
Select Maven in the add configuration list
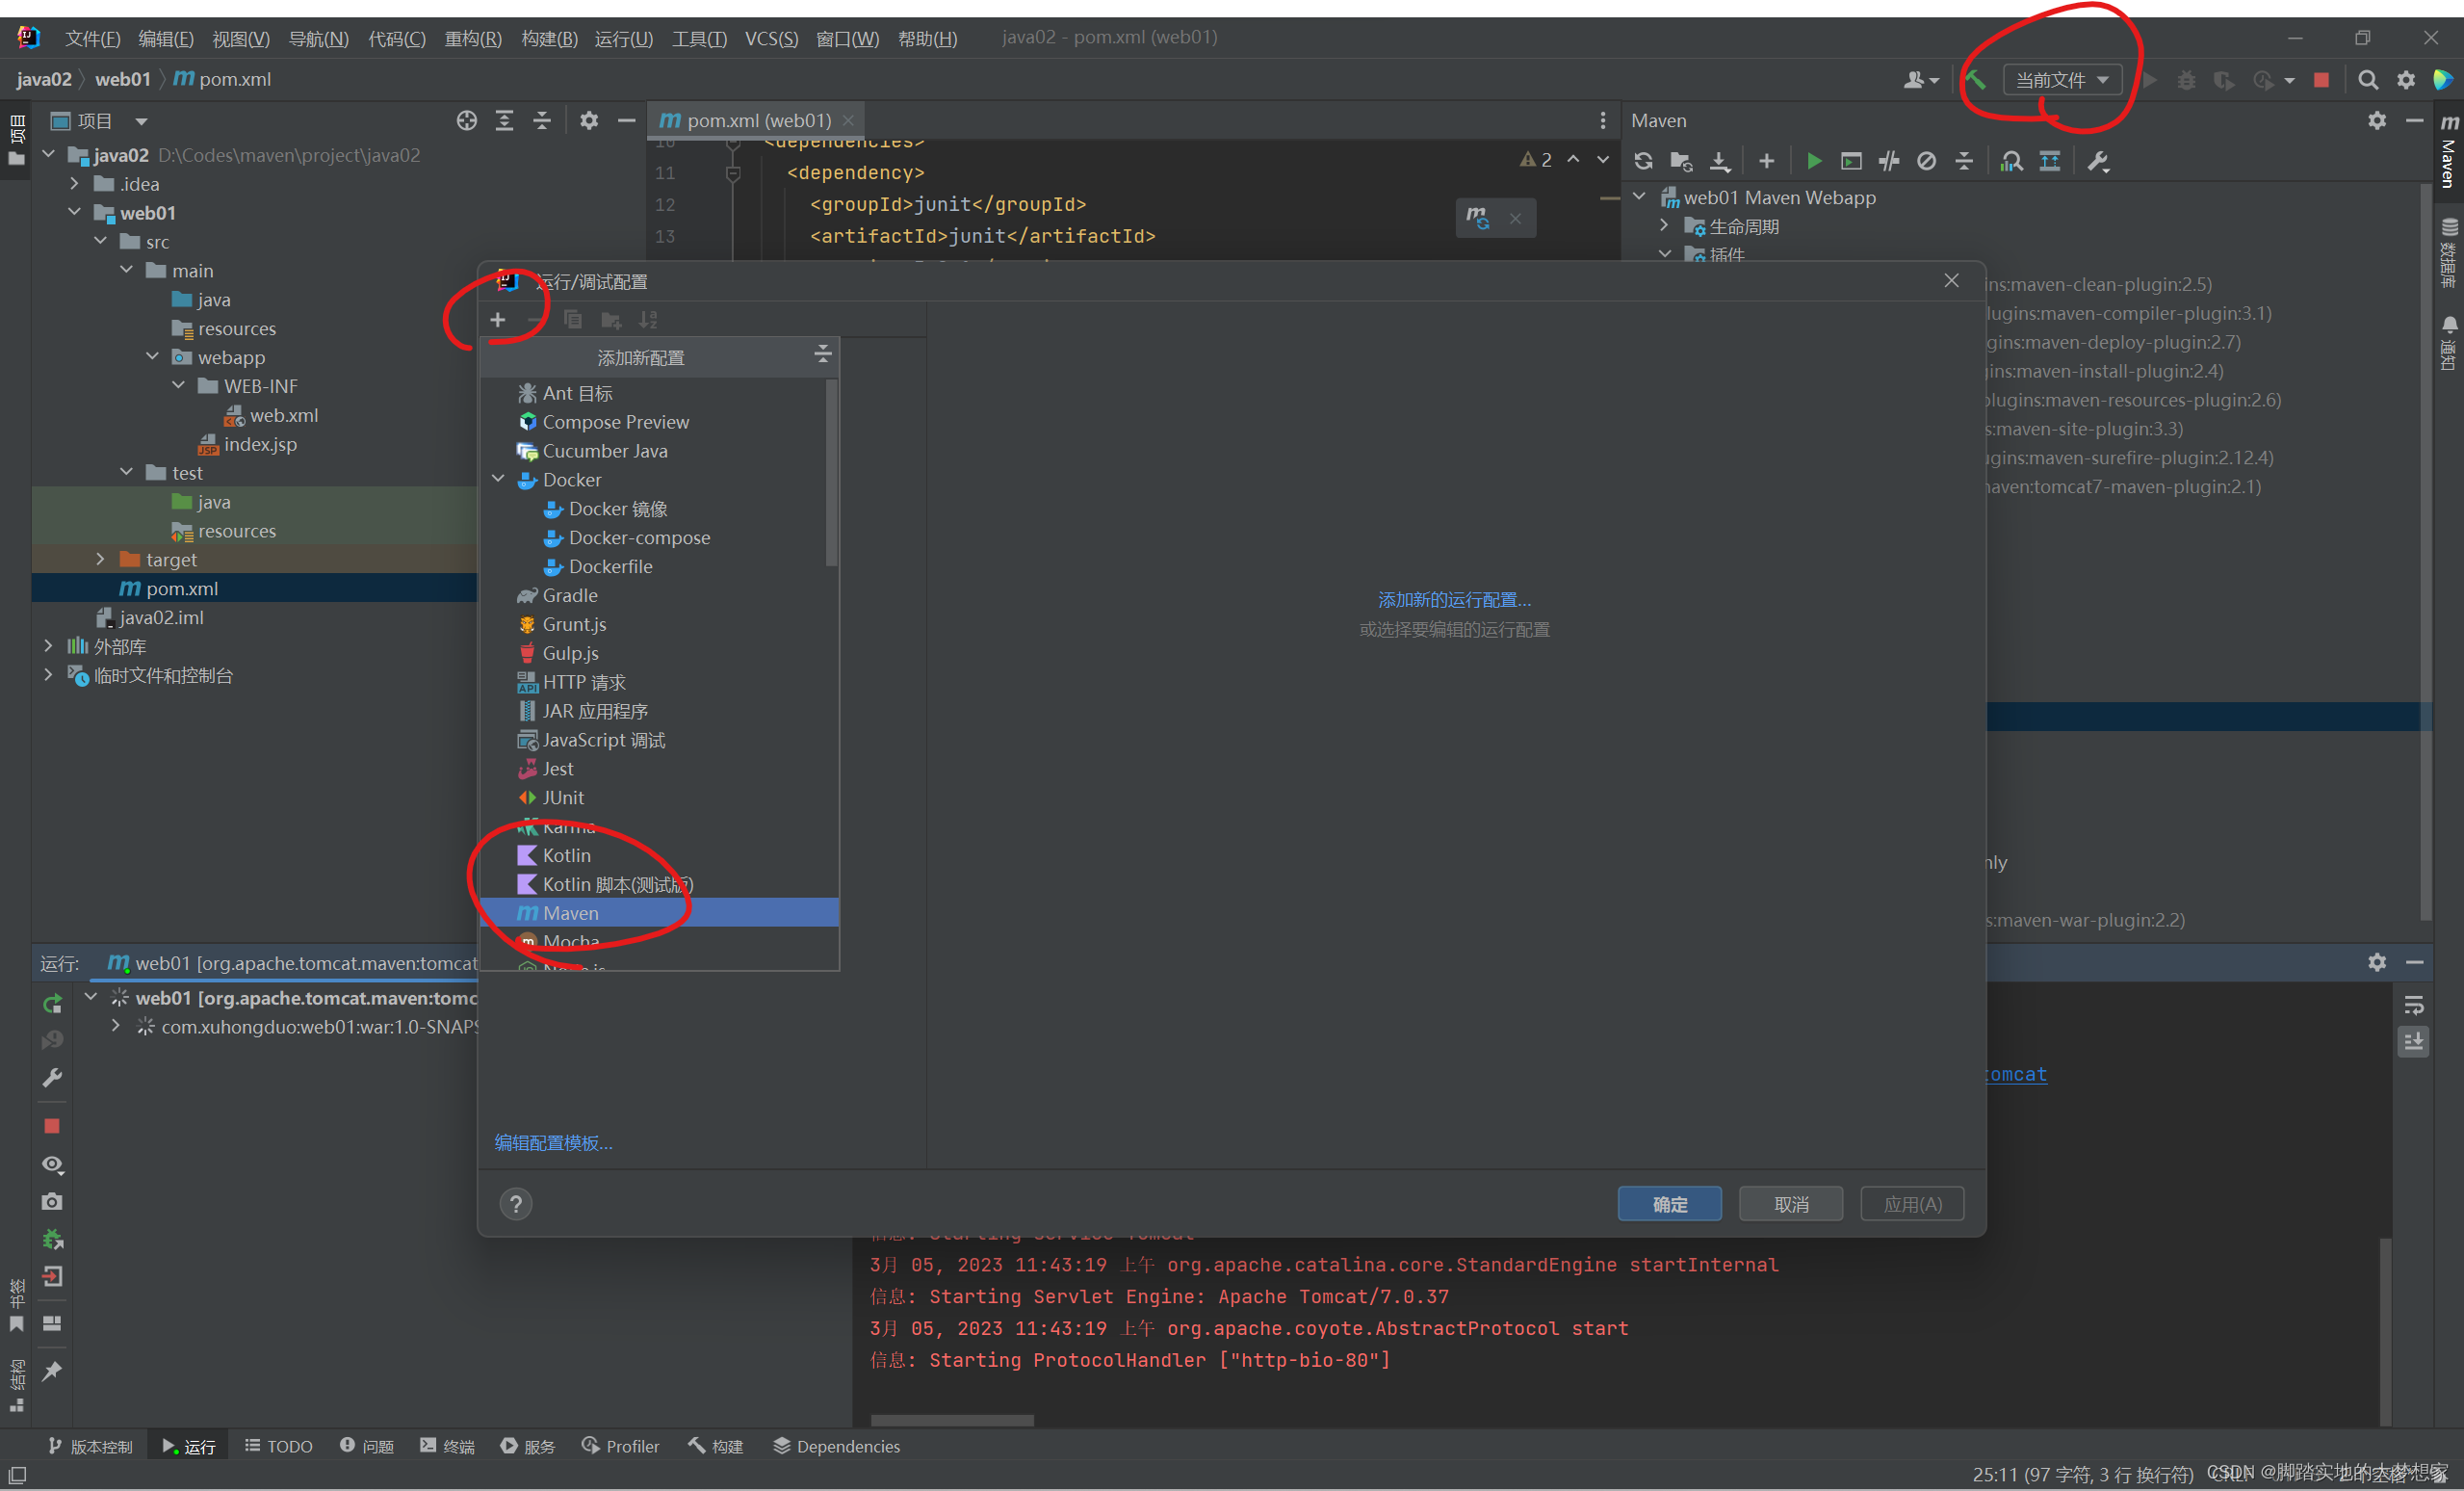click(x=659, y=913)
